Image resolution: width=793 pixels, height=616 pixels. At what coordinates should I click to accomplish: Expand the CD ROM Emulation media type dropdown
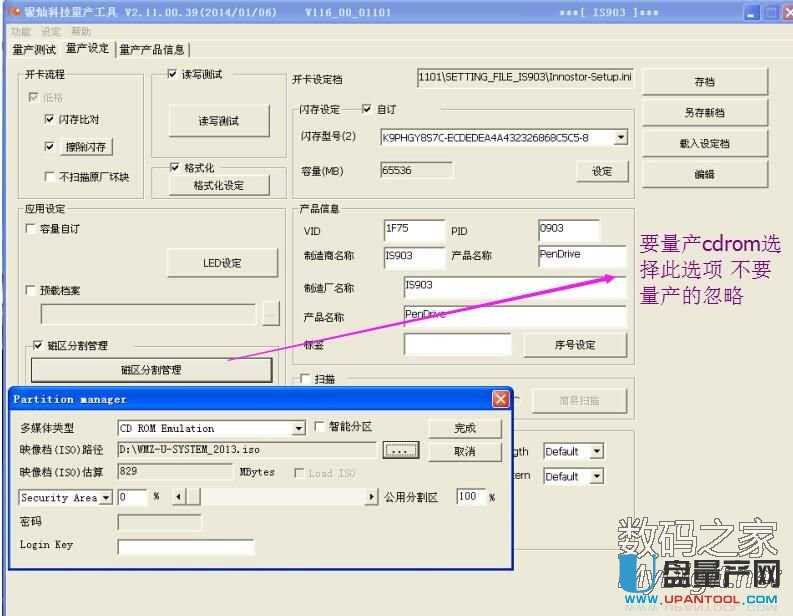[298, 428]
